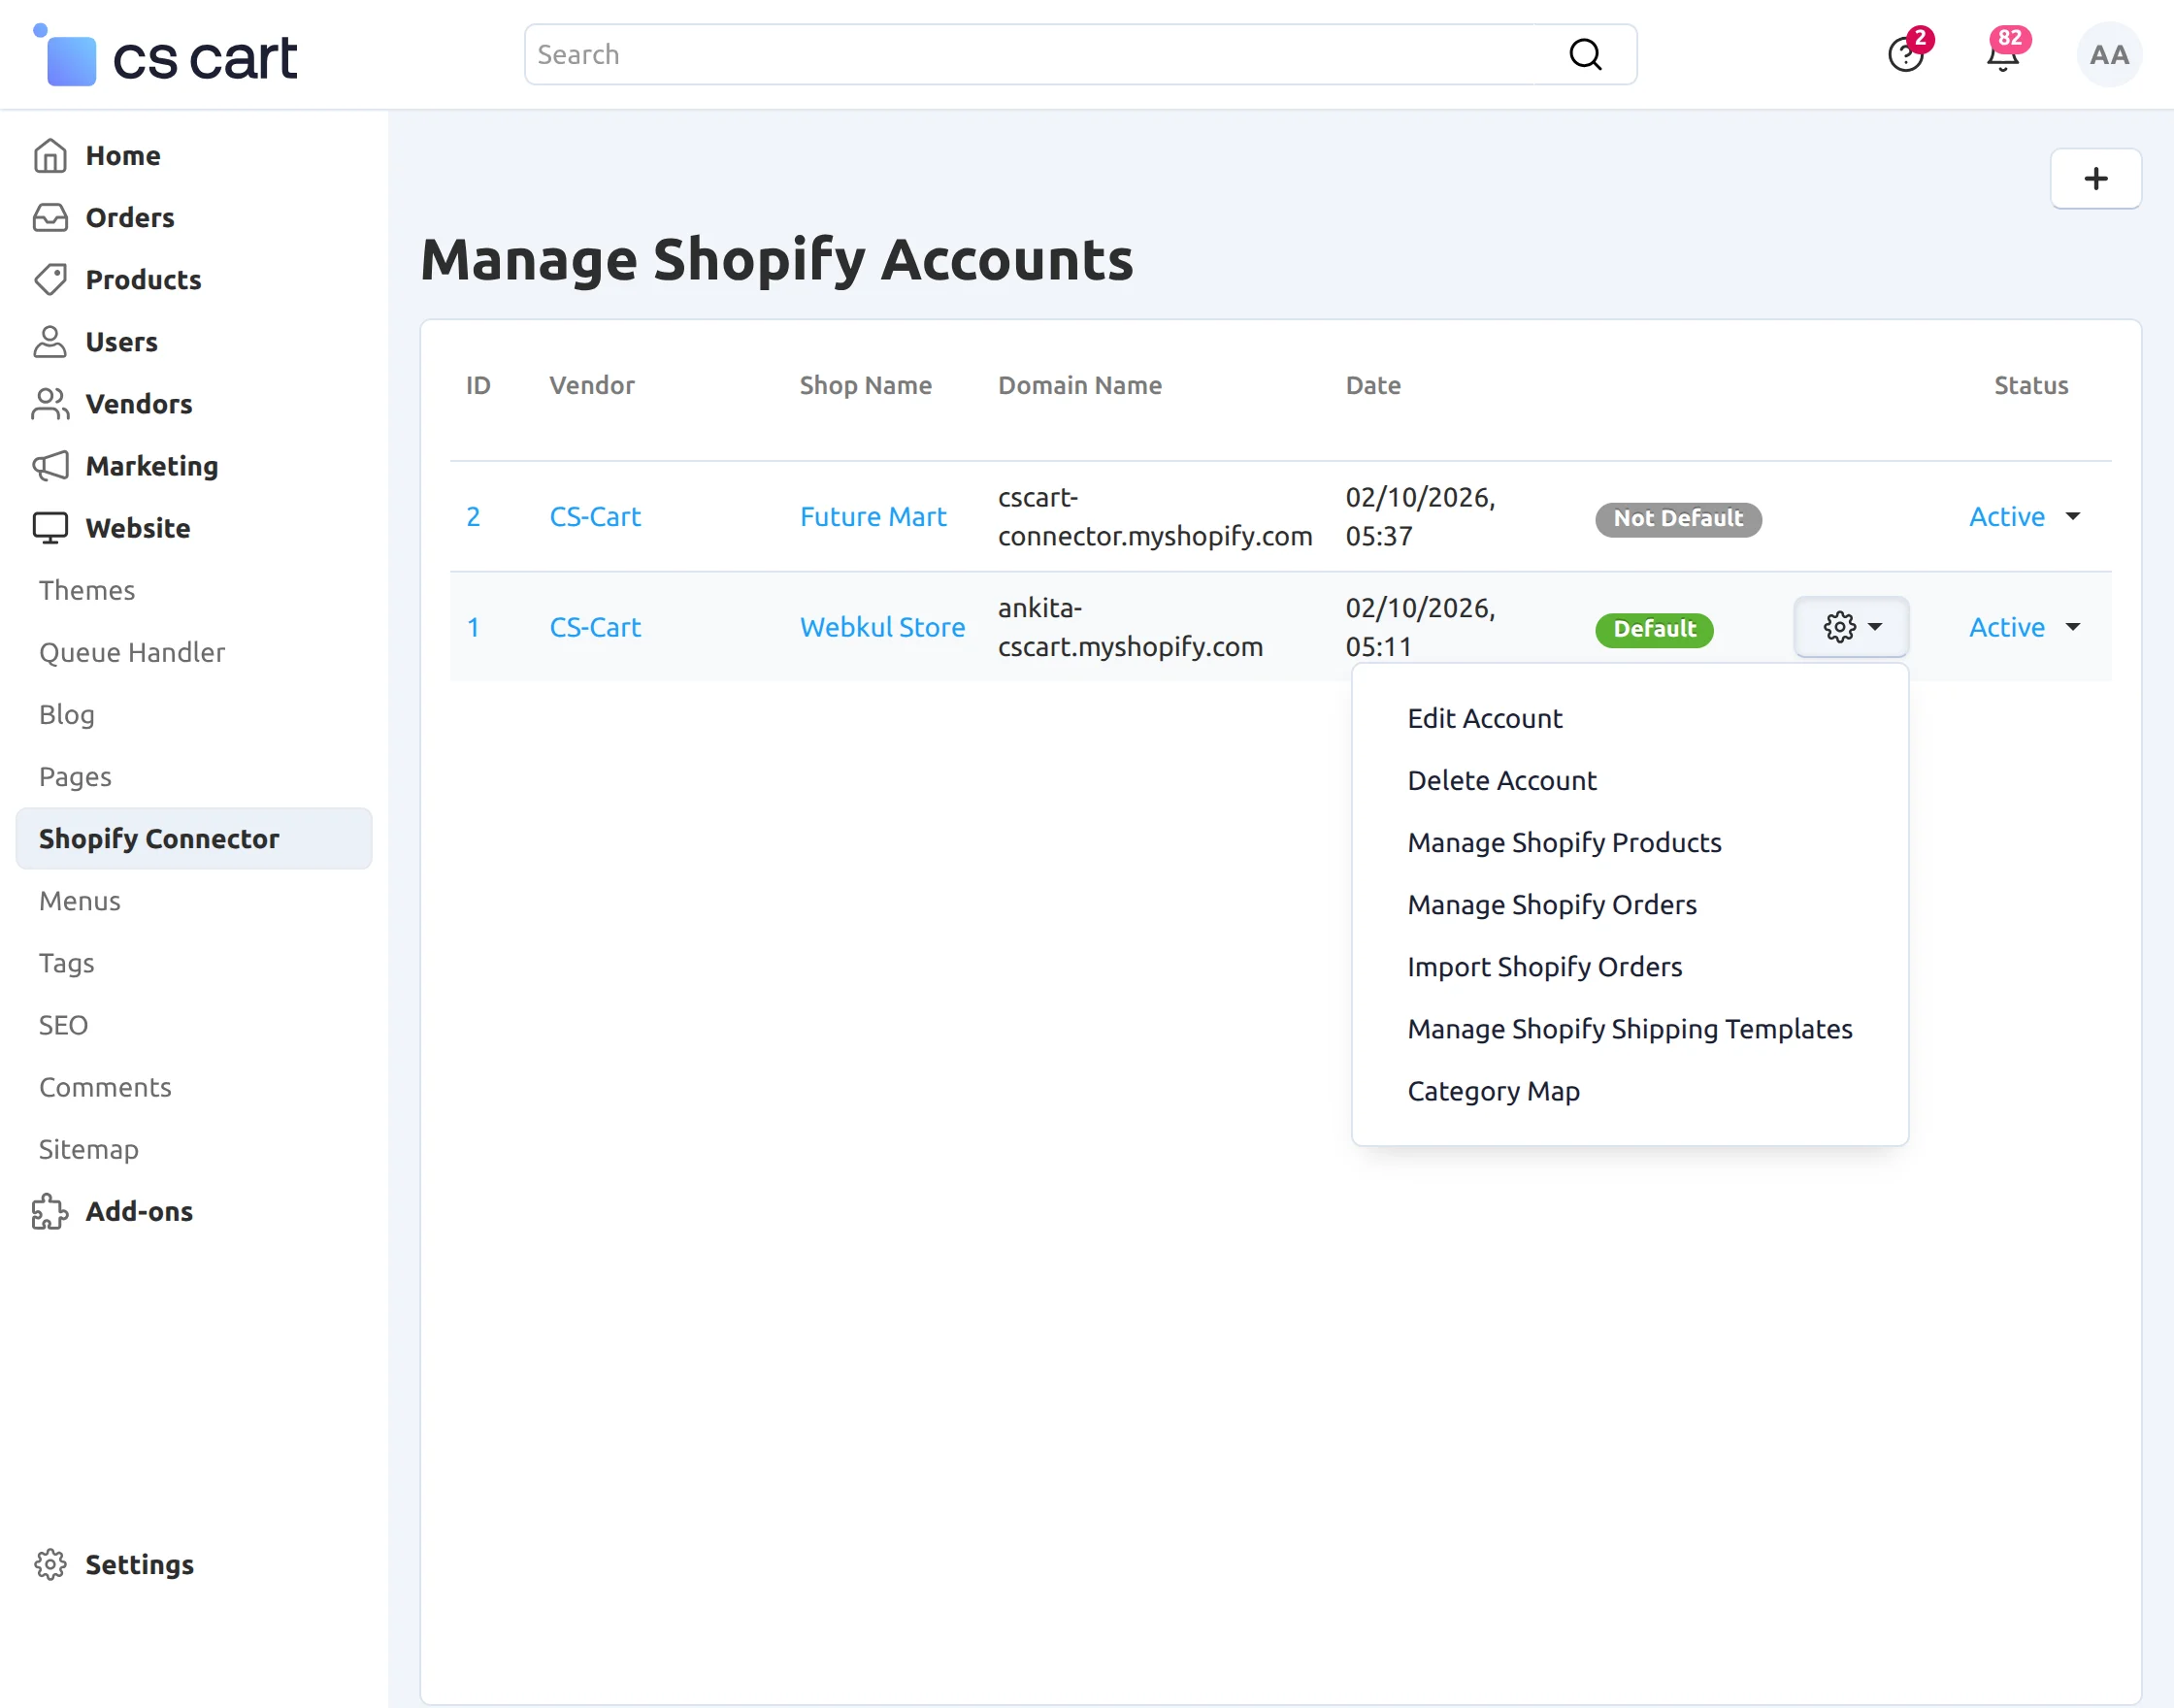Click the Not Default badge for Future Mart
Screen dimensions: 2174x1708
1677,519
